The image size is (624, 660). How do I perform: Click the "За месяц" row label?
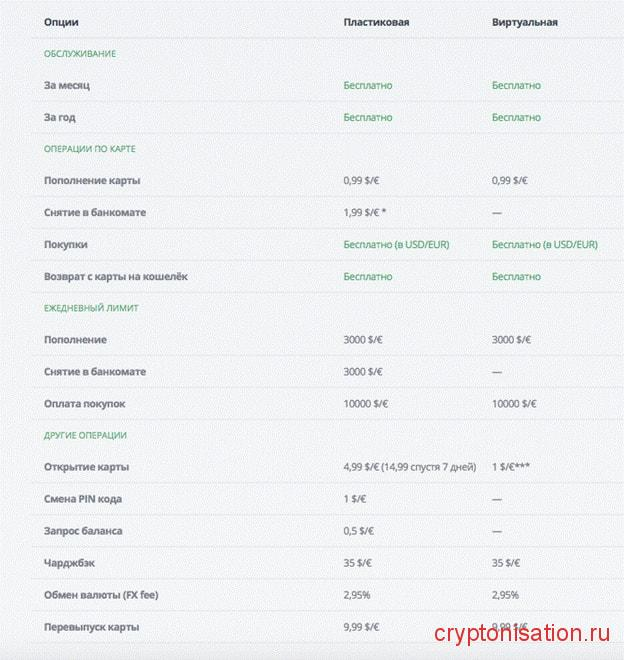[x=67, y=86]
